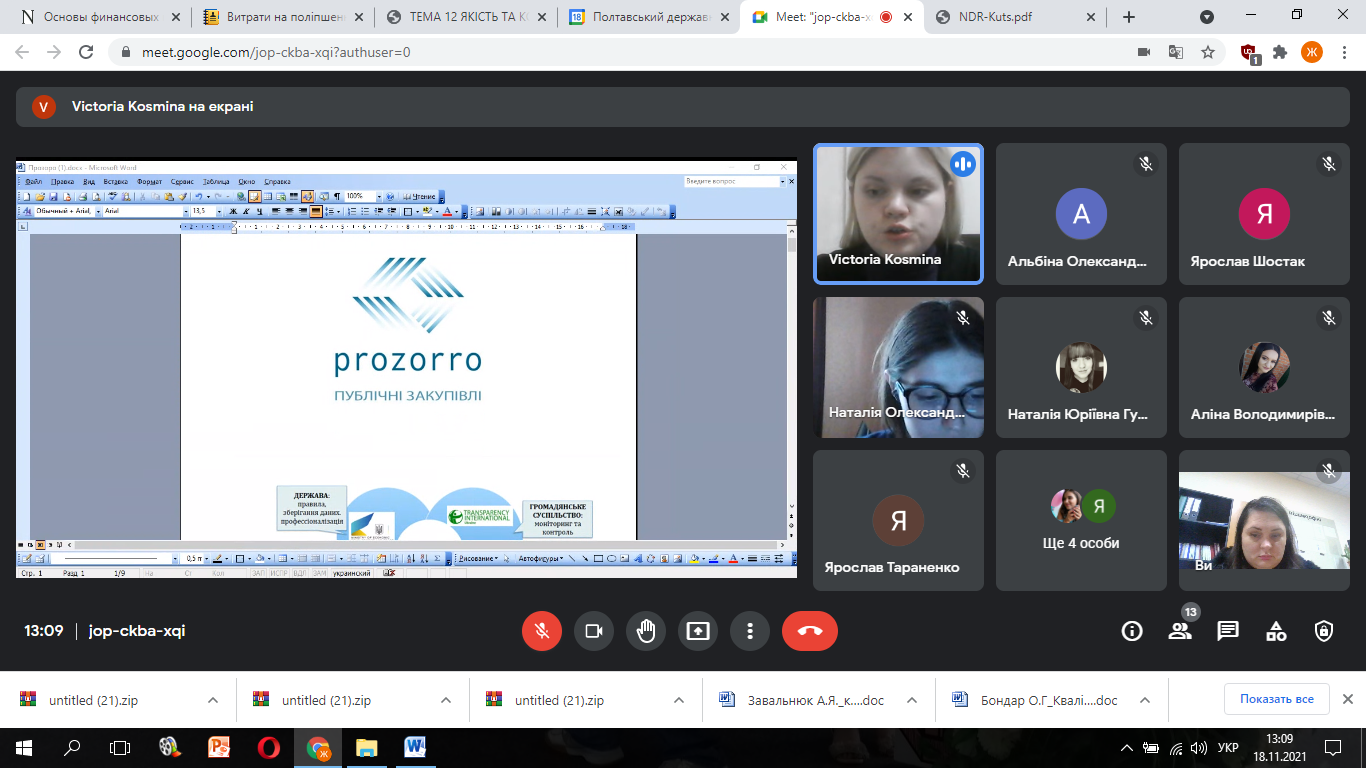Bookmark this page with the star
Image resolution: width=1366 pixels, height=768 pixels.
[1208, 52]
